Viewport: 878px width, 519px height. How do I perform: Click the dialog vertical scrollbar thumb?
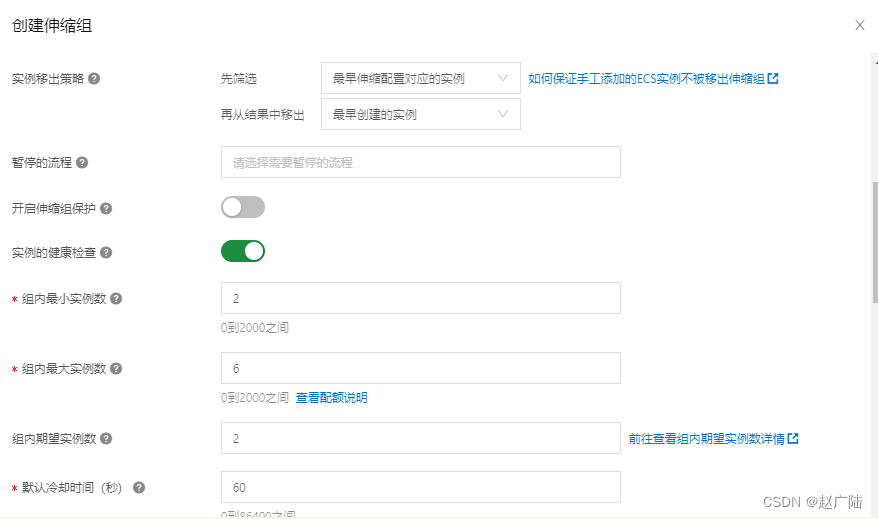(875, 242)
